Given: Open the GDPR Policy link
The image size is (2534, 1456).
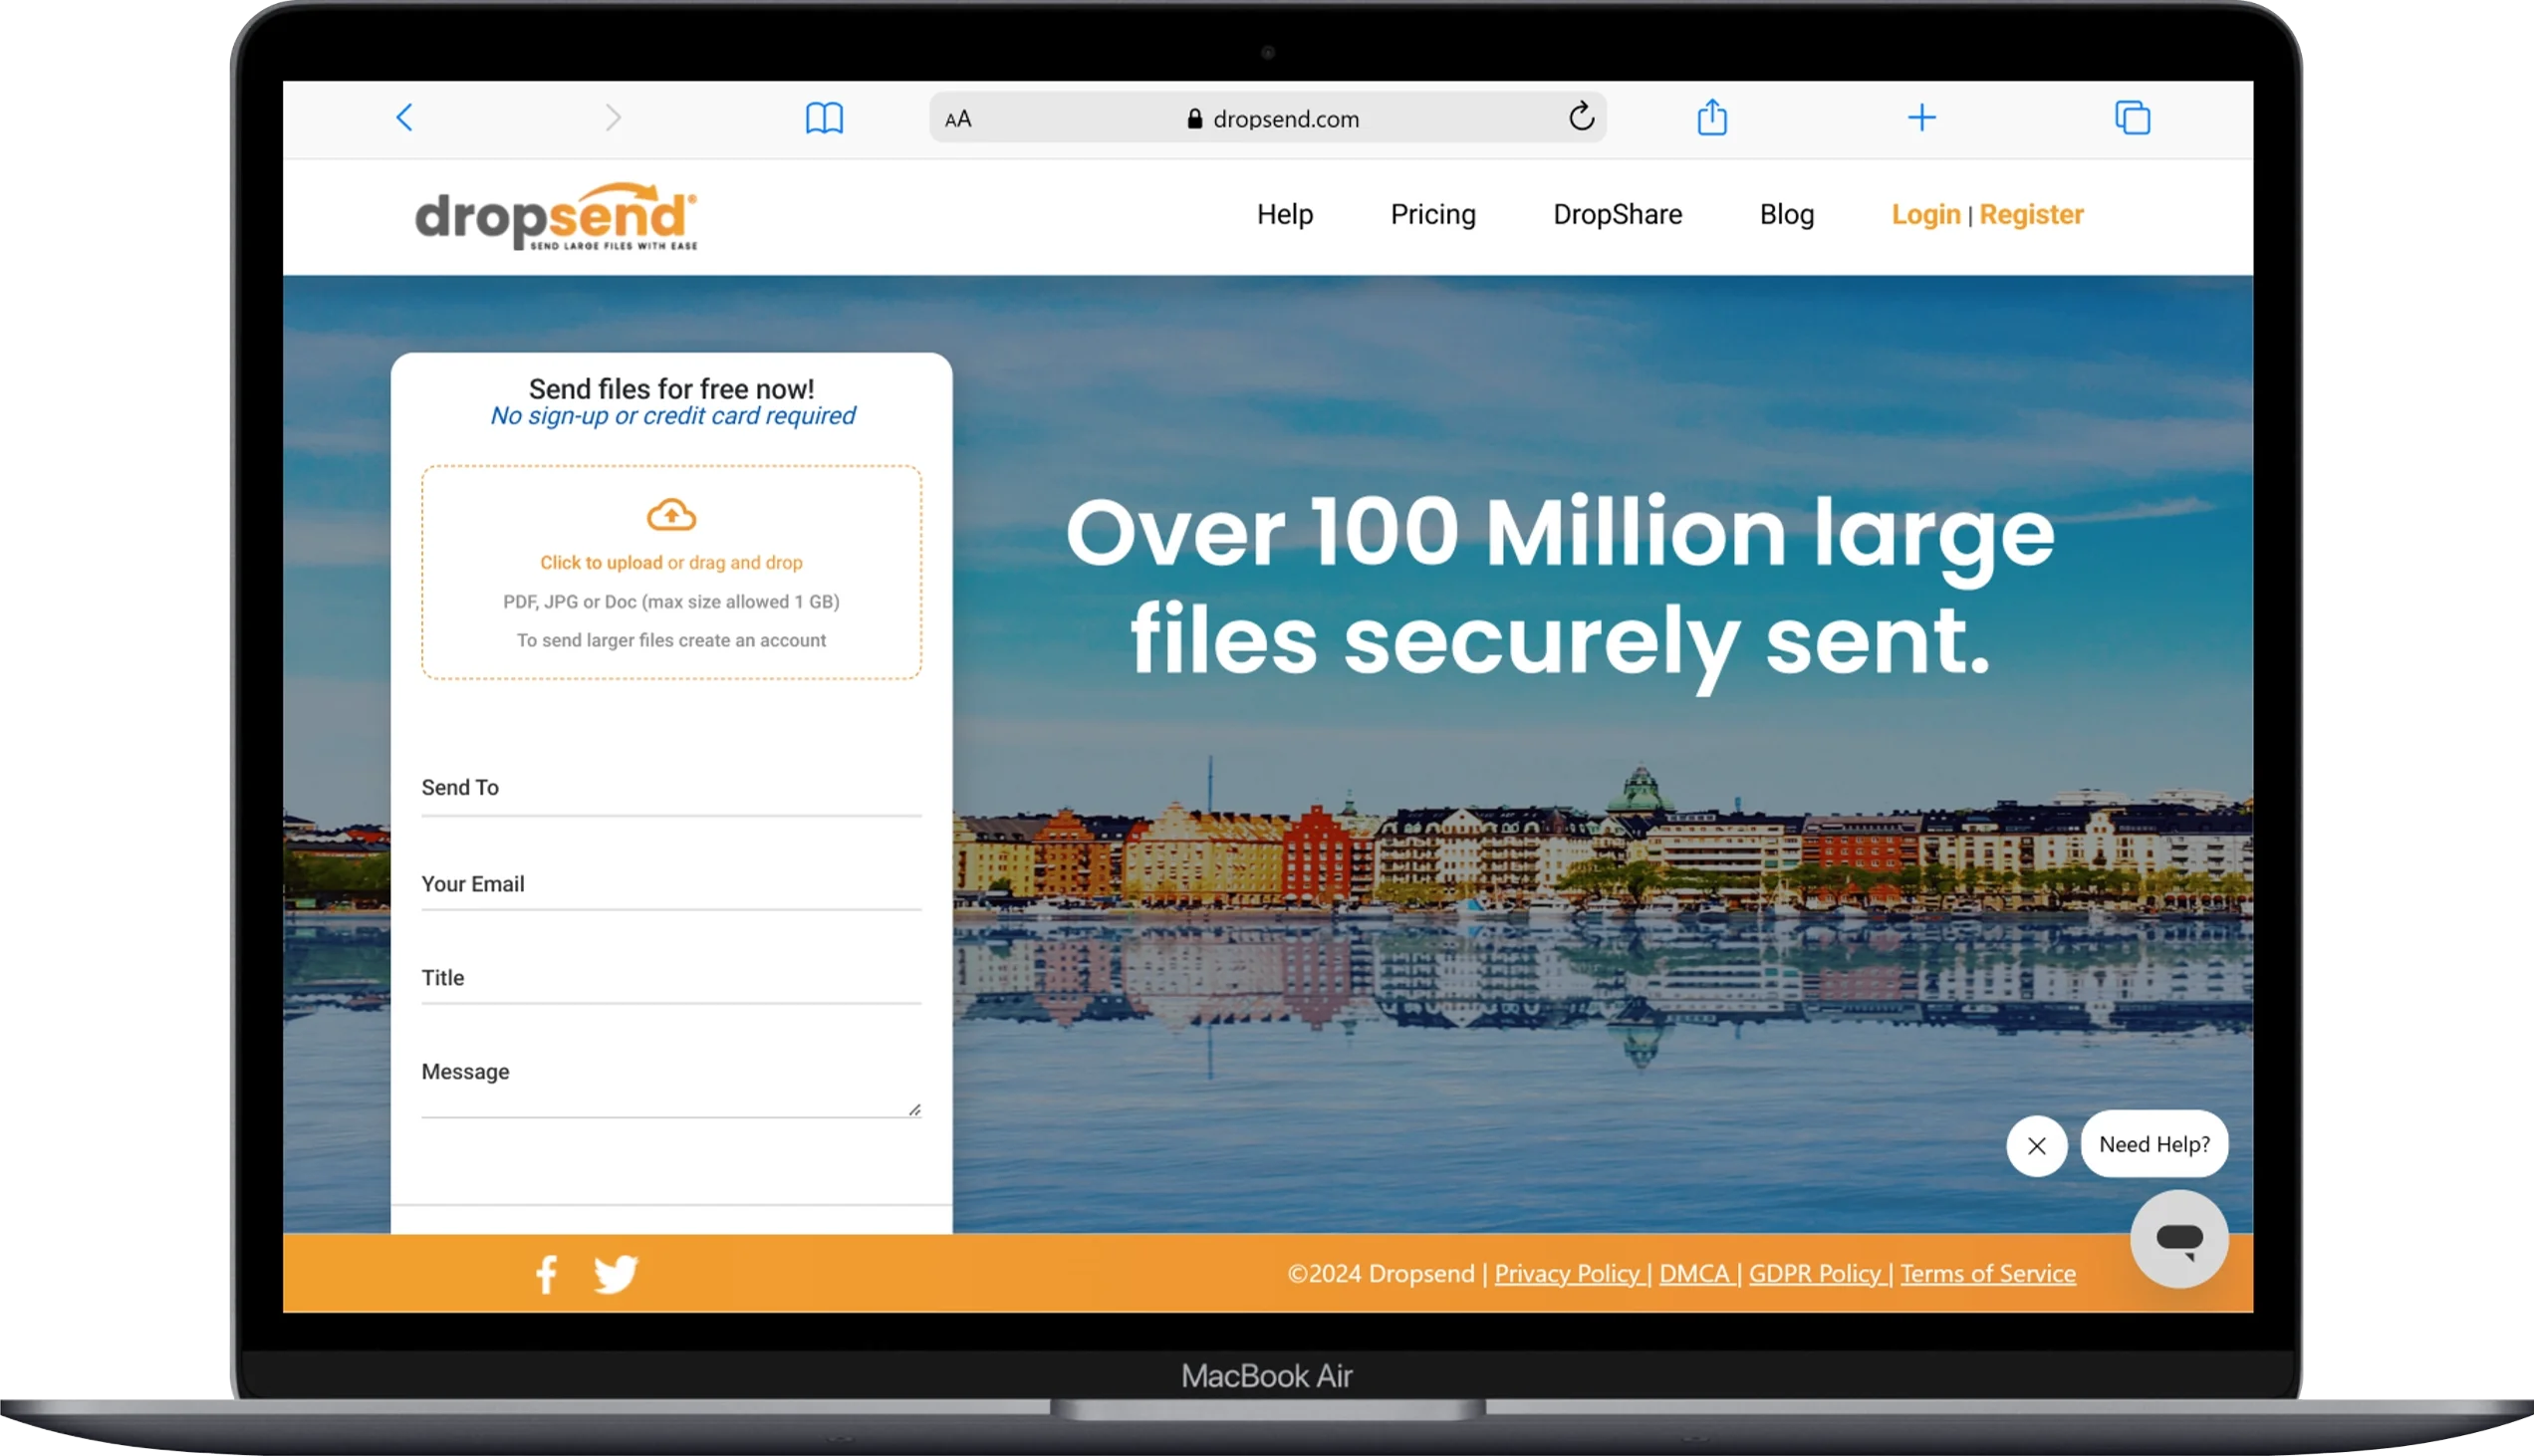Looking at the screenshot, I should [x=1815, y=1274].
